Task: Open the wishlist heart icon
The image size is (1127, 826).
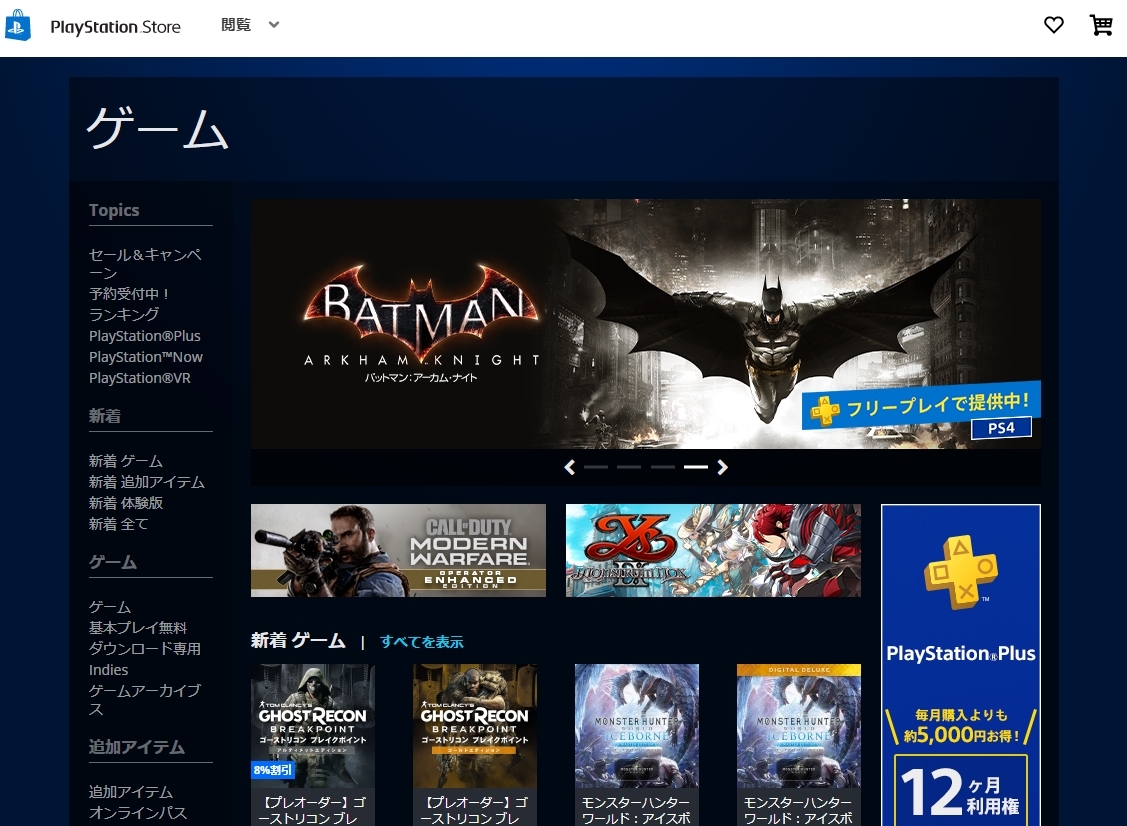Action: click(x=1054, y=25)
